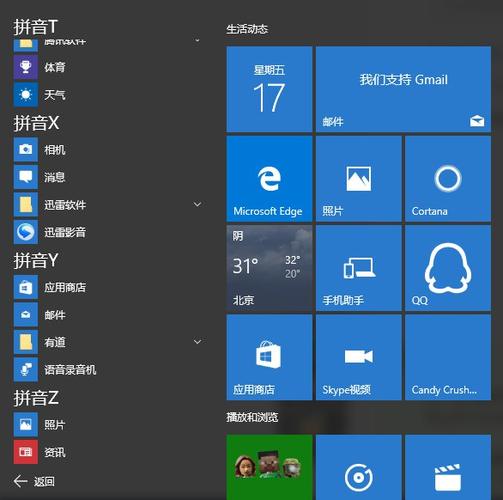Open the Skype视频 video tile
This screenshot has height=500, width=503.
tap(359, 357)
